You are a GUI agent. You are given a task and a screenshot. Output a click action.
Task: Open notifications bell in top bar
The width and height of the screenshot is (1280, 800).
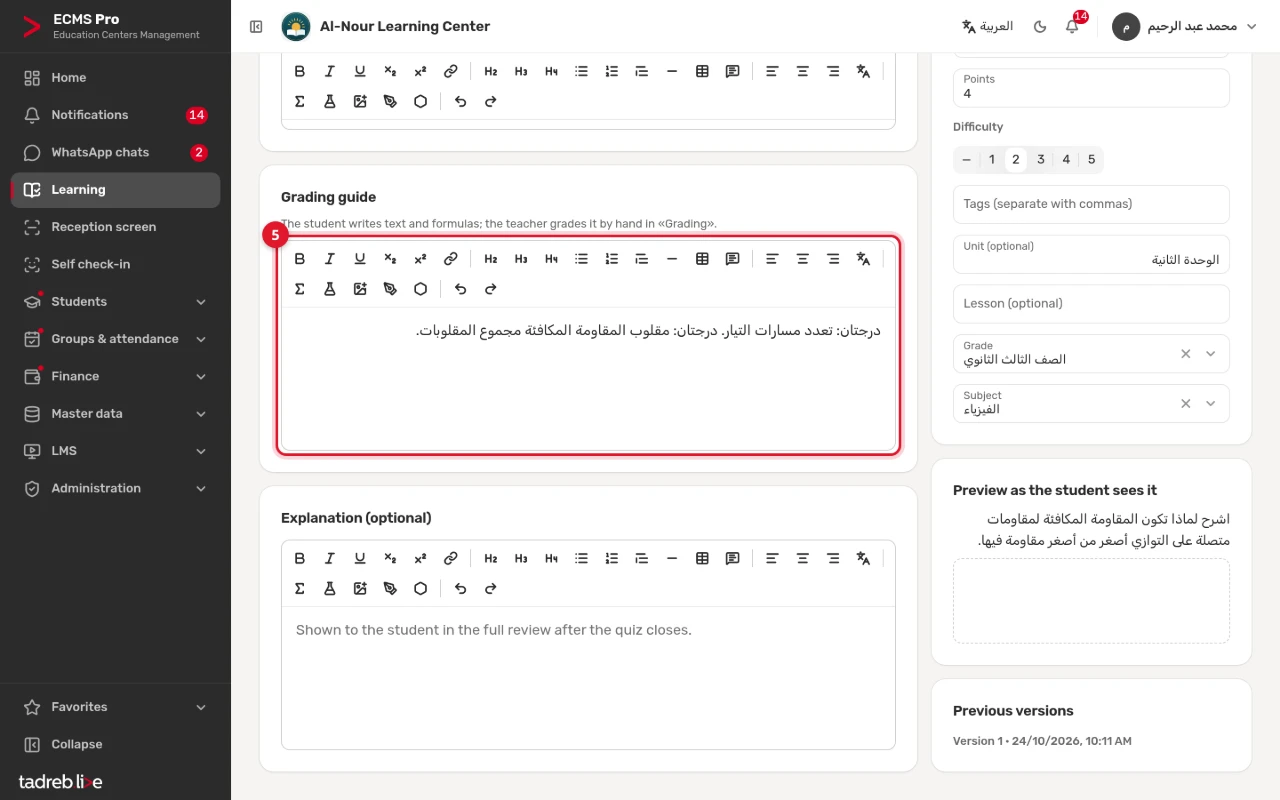click(1072, 26)
